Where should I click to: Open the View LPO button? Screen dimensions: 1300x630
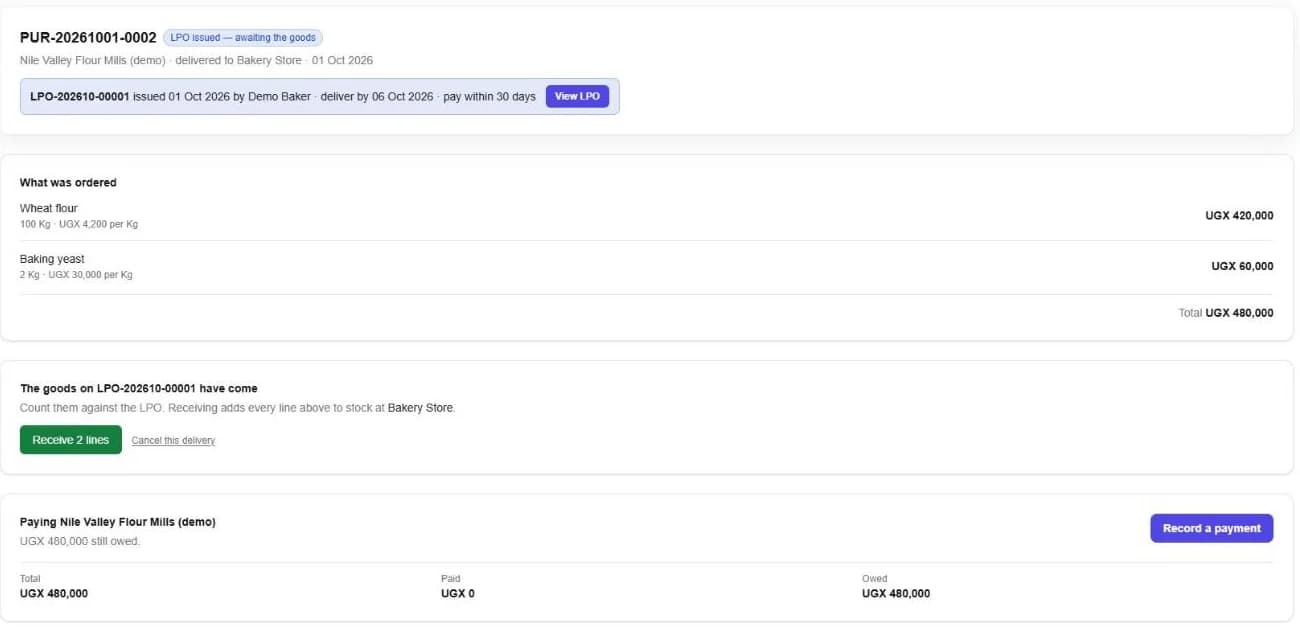pos(577,96)
